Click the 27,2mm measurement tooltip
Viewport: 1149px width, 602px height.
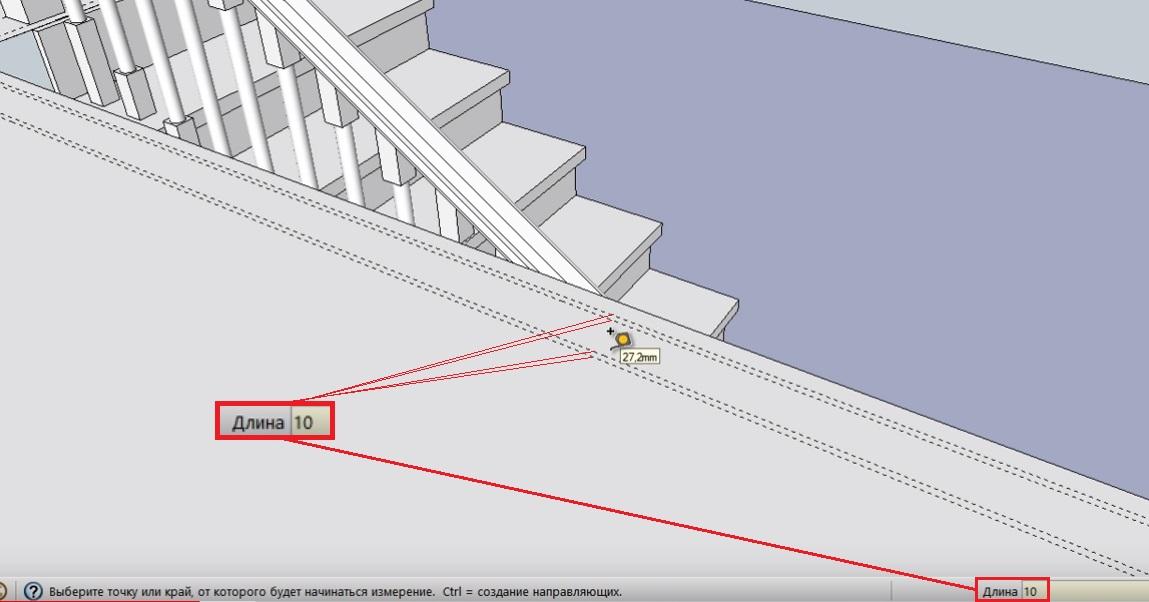point(639,357)
